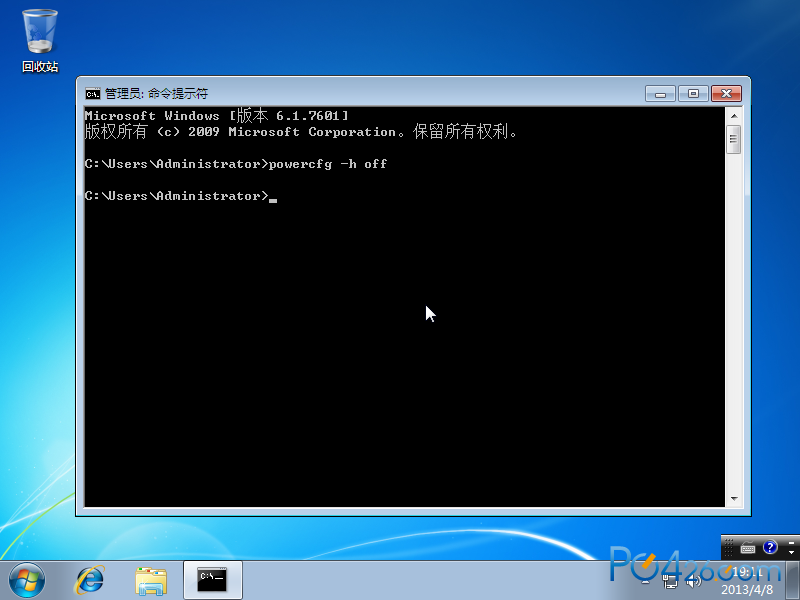
Task: Minimize the command prompt window
Action: pyautogui.click(x=660, y=94)
